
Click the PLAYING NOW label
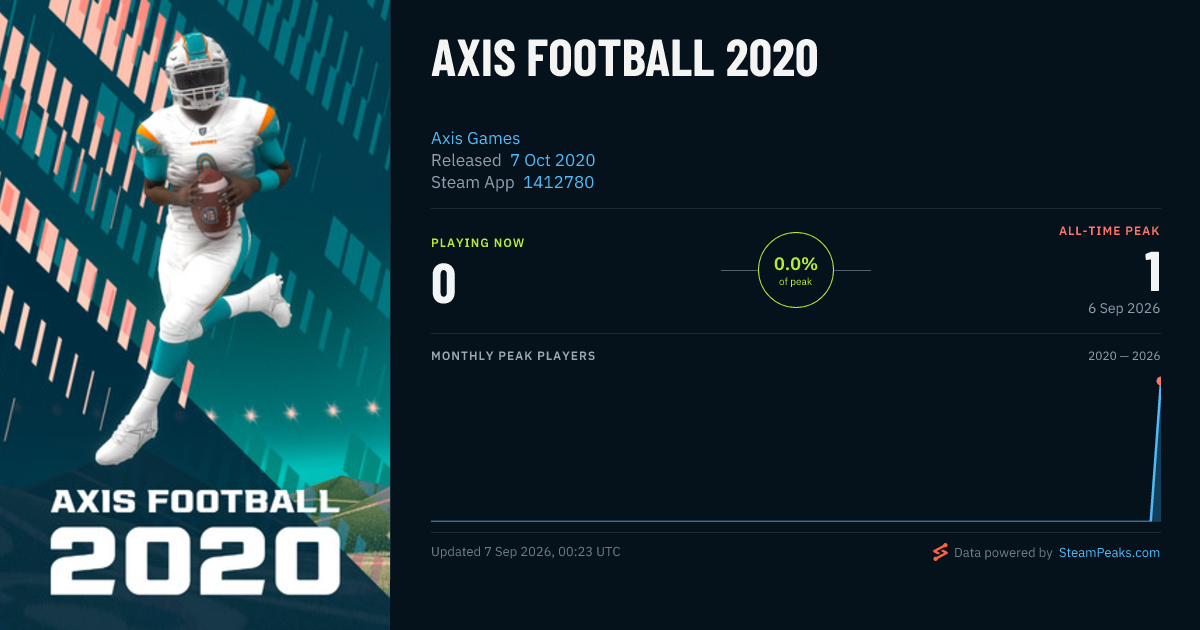click(477, 243)
